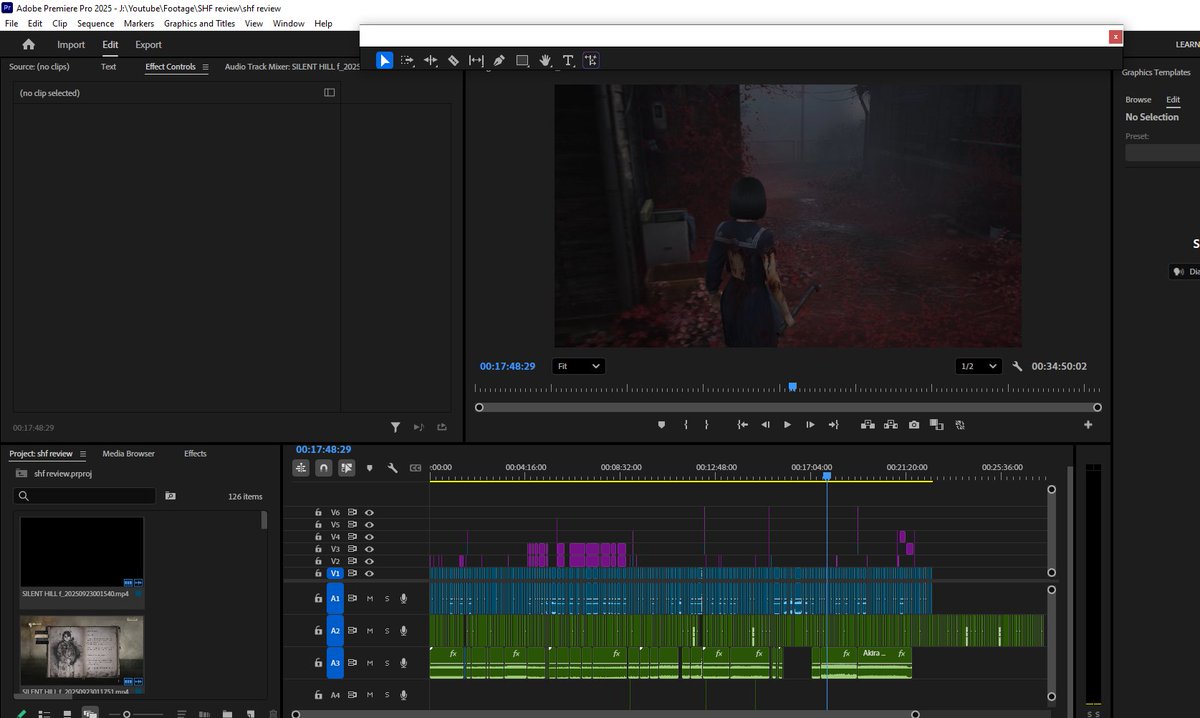Open the Sequence menu
Viewport: 1200px width, 718px height.
95,23
